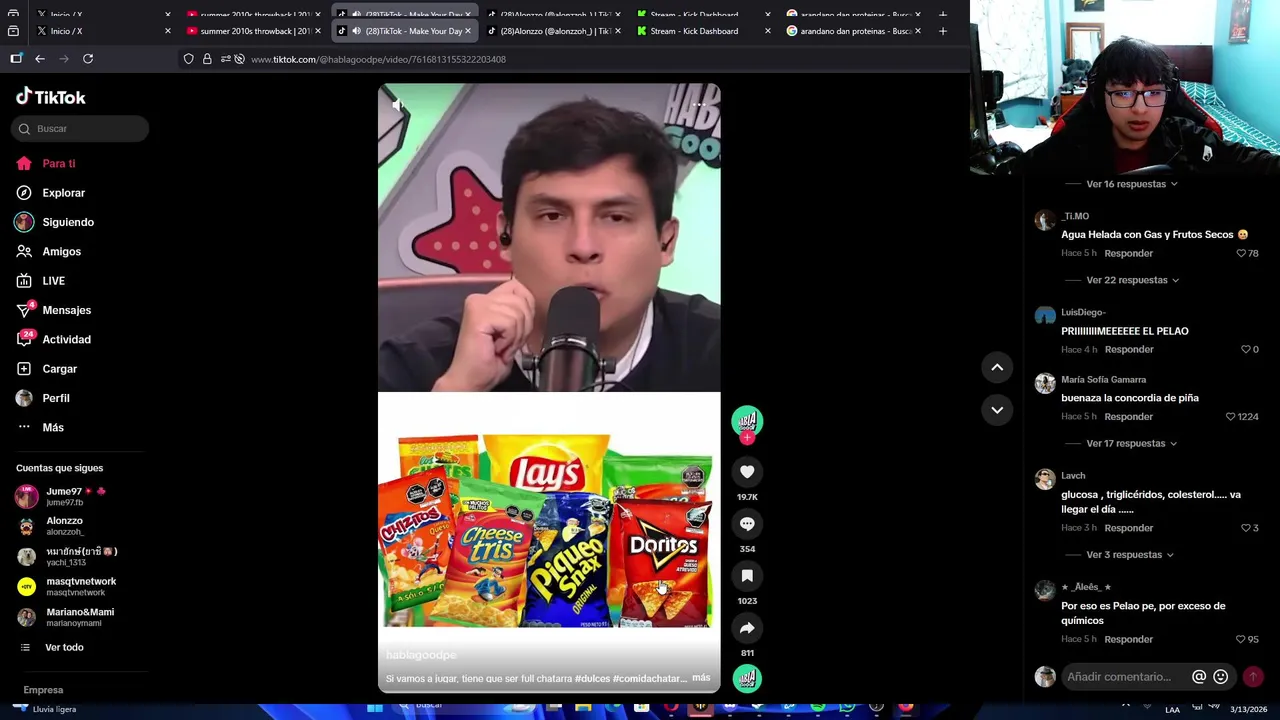Expand Ver 3 respuestas
The width and height of the screenshot is (1280, 720).
(1130, 555)
